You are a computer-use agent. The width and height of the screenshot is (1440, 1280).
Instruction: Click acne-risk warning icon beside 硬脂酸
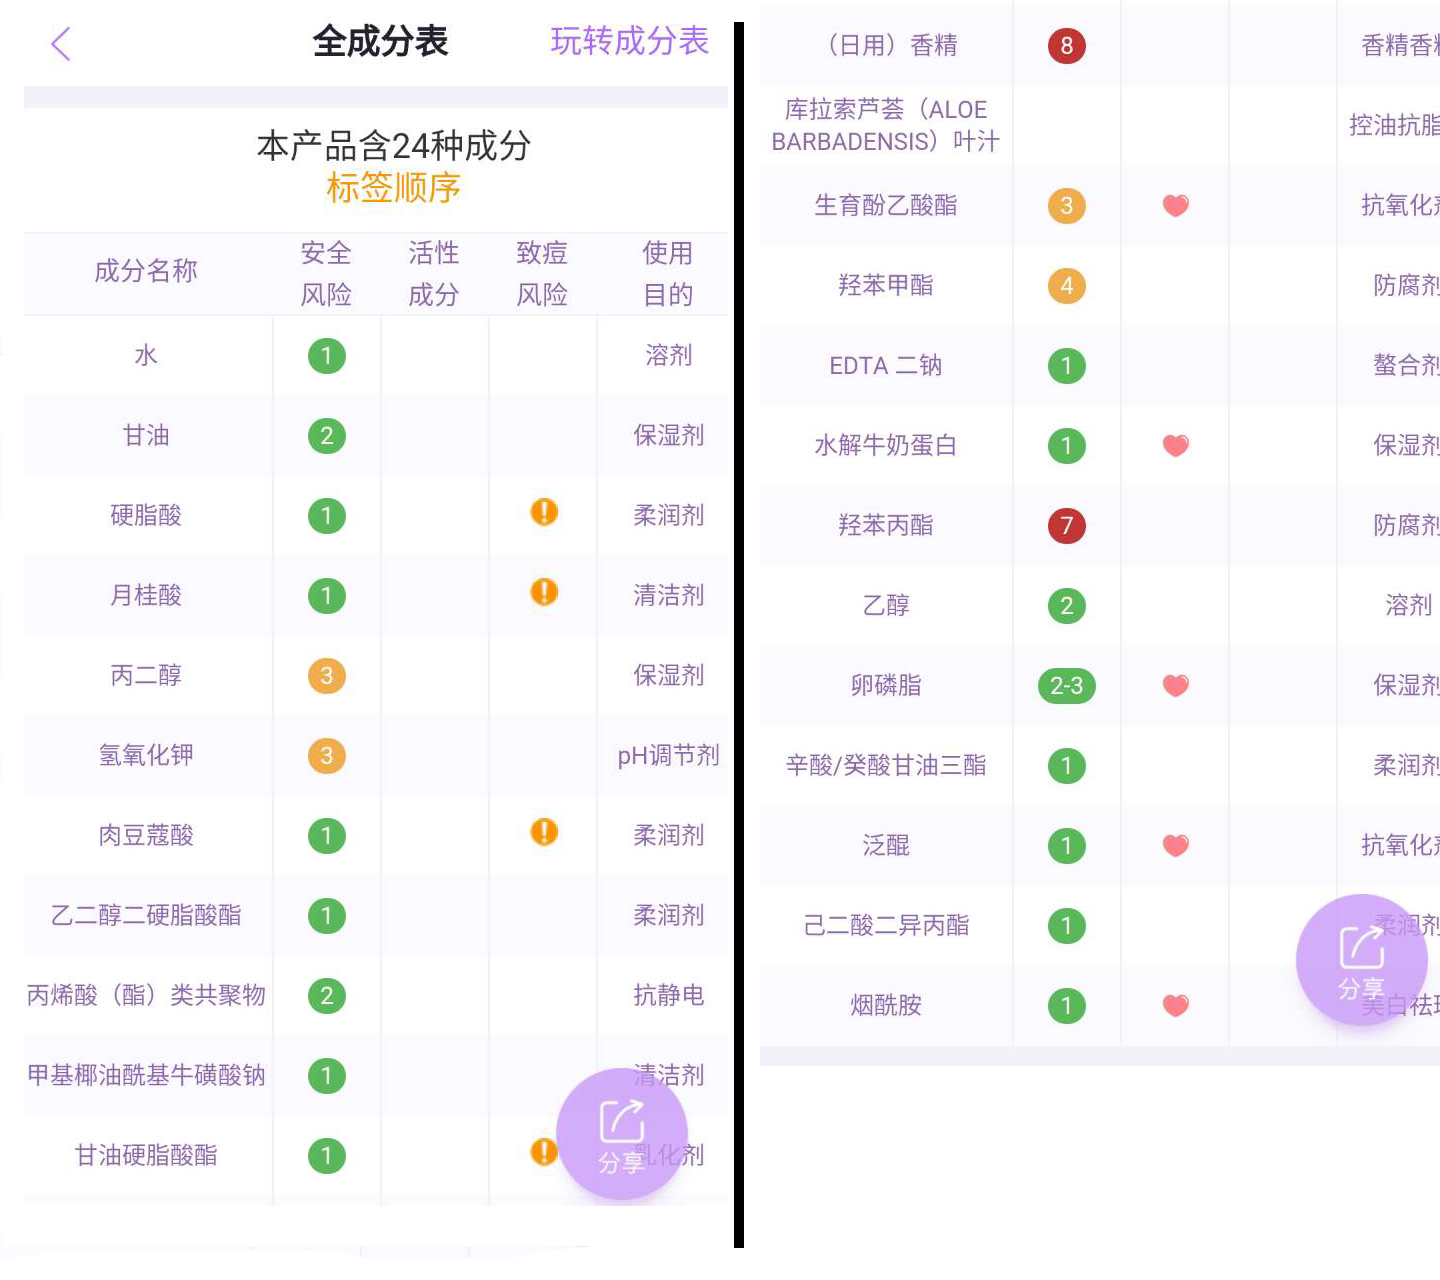542,512
